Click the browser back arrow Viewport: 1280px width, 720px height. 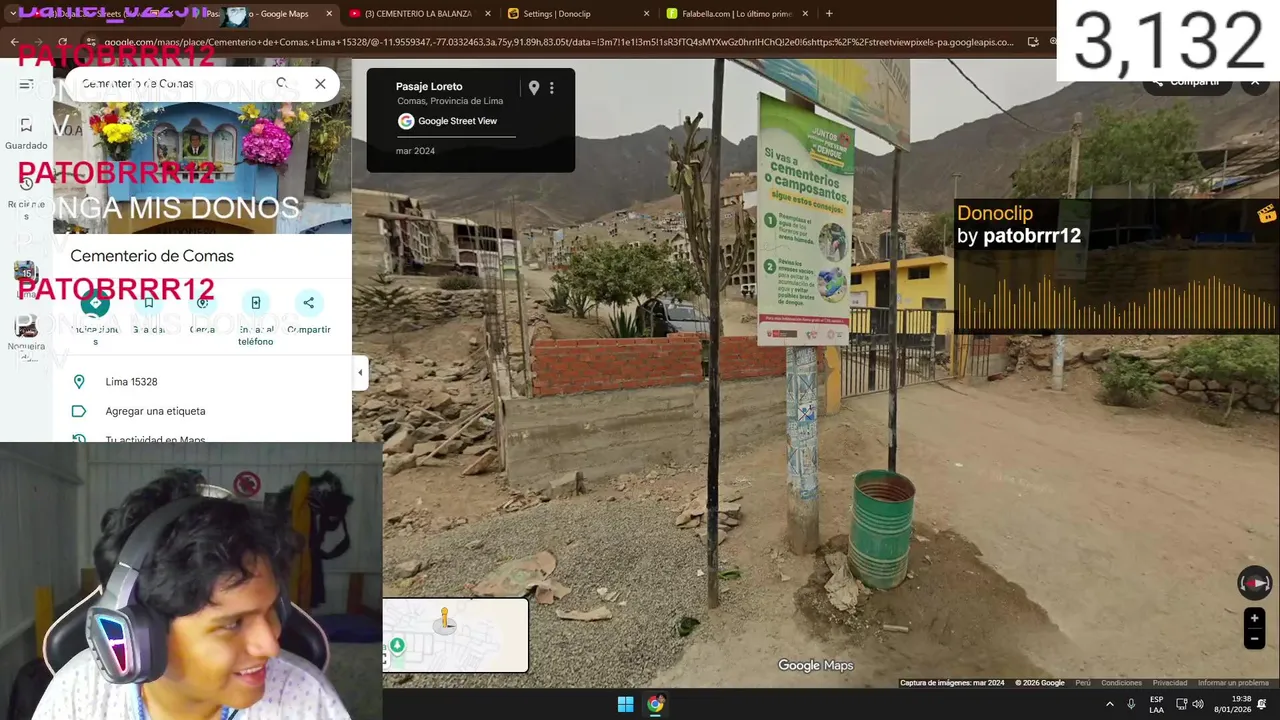point(14,42)
